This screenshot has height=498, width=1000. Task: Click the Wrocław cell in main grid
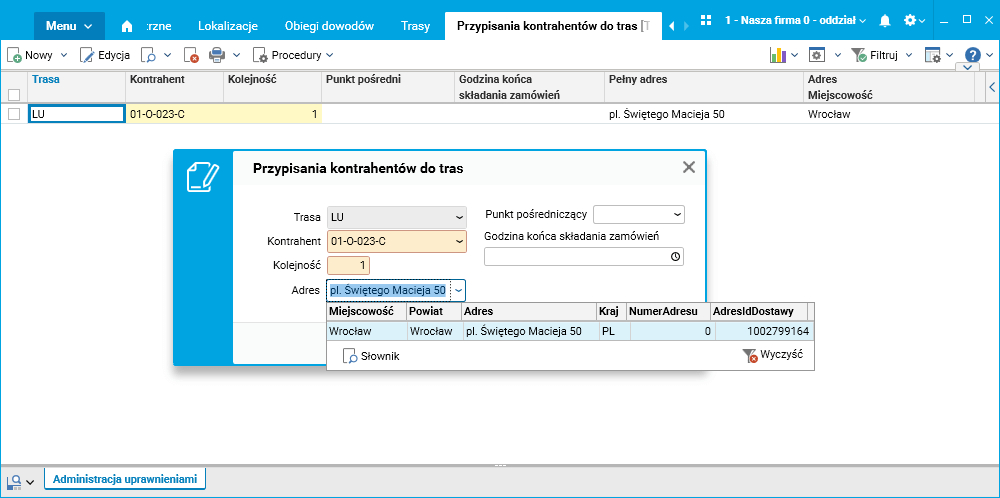pyautogui.click(x=890, y=115)
